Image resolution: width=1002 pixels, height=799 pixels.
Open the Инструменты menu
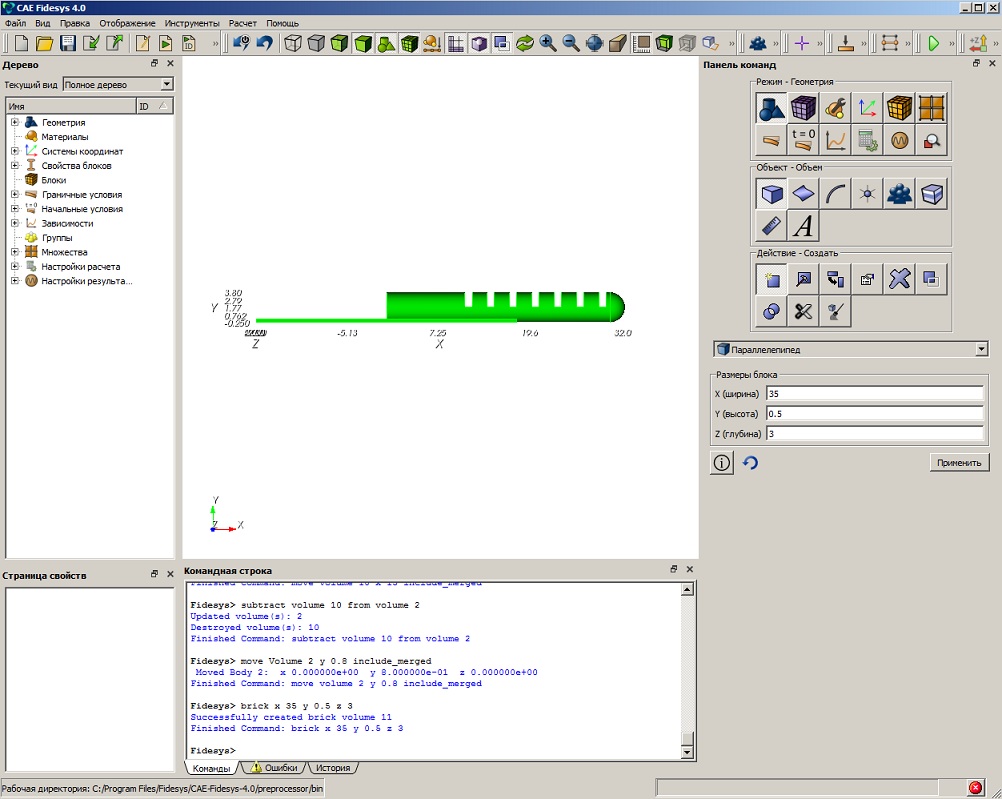click(x=192, y=23)
